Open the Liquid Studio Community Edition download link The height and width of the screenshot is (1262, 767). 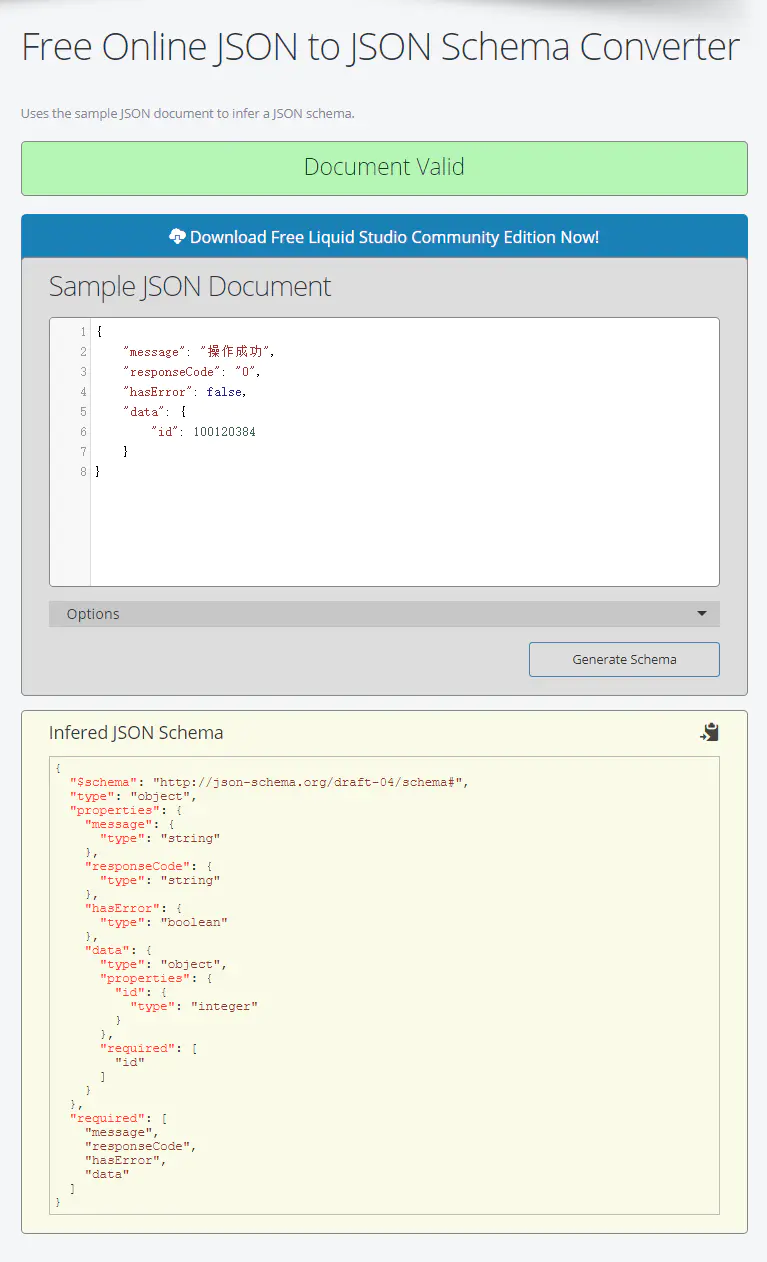point(384,237)
